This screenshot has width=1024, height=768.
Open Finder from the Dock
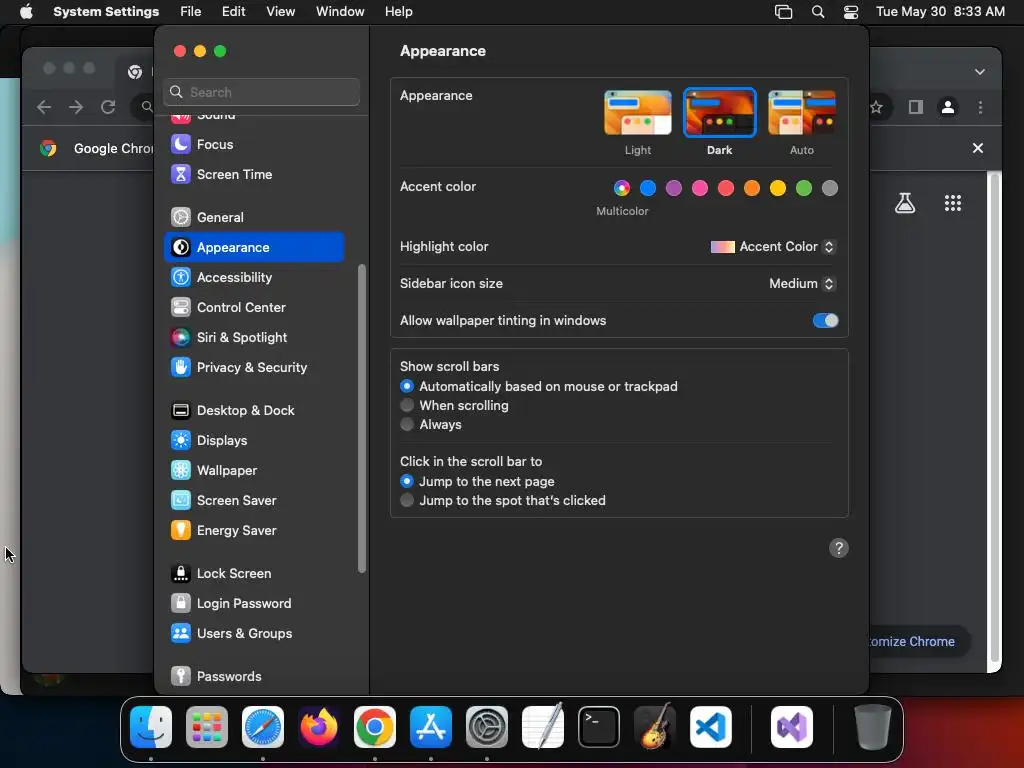151,727
